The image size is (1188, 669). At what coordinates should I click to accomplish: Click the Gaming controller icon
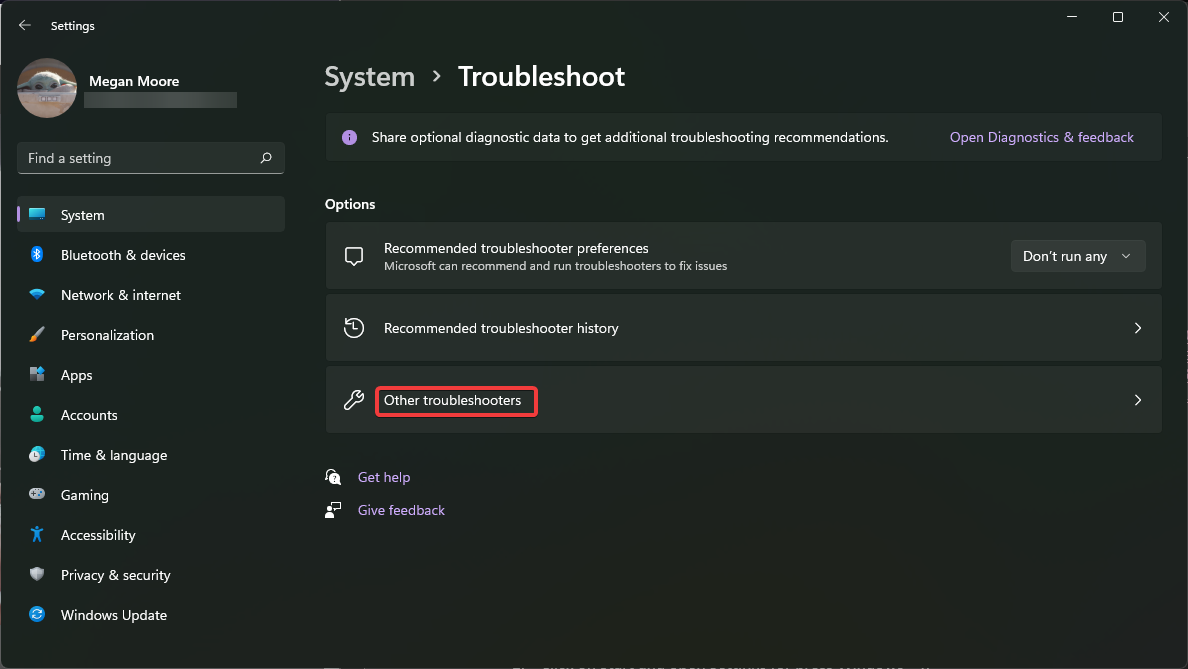(x=37, y=495)
